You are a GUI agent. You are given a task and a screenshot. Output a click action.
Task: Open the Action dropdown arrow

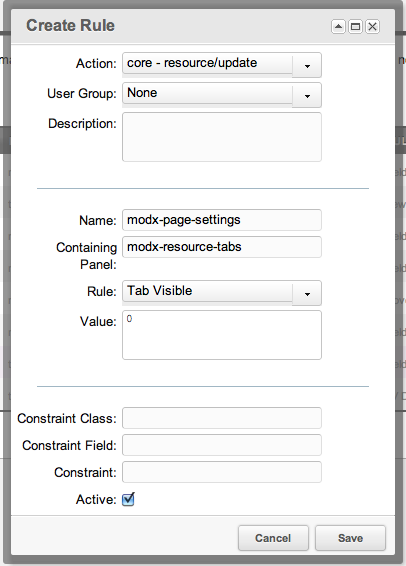307,65
